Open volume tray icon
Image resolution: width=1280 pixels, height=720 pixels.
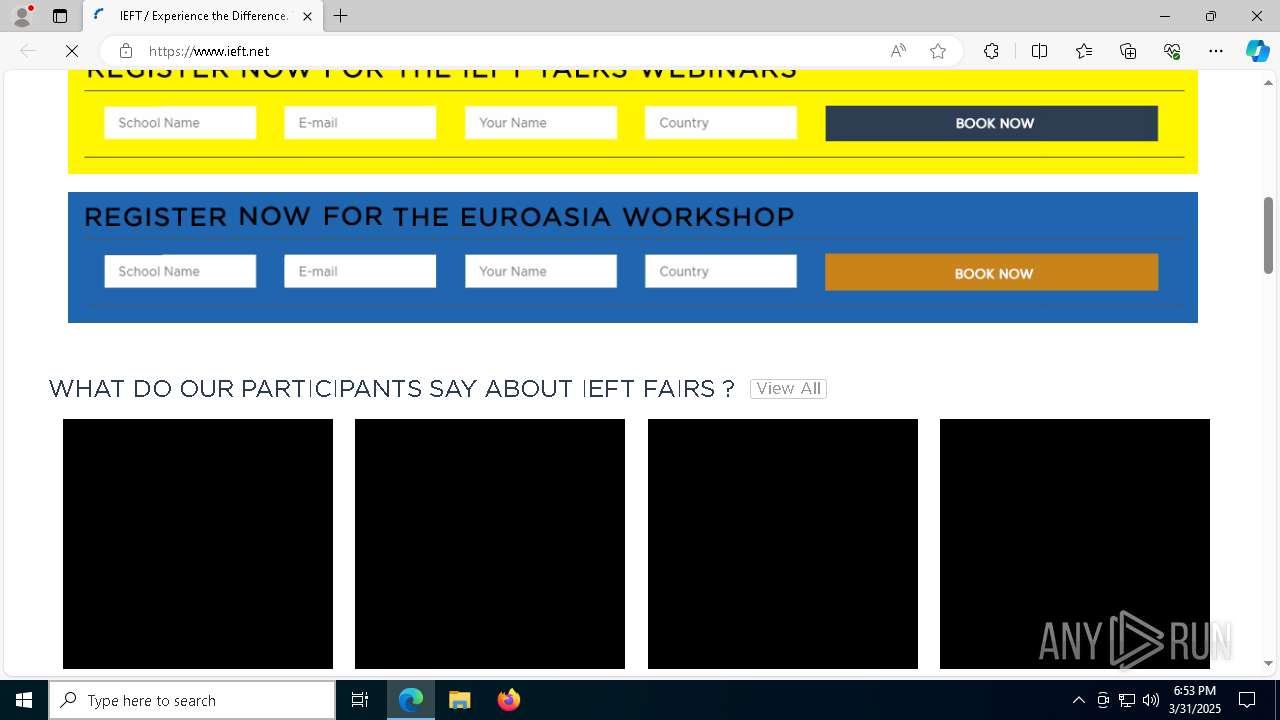click(x=1151, y=700)
